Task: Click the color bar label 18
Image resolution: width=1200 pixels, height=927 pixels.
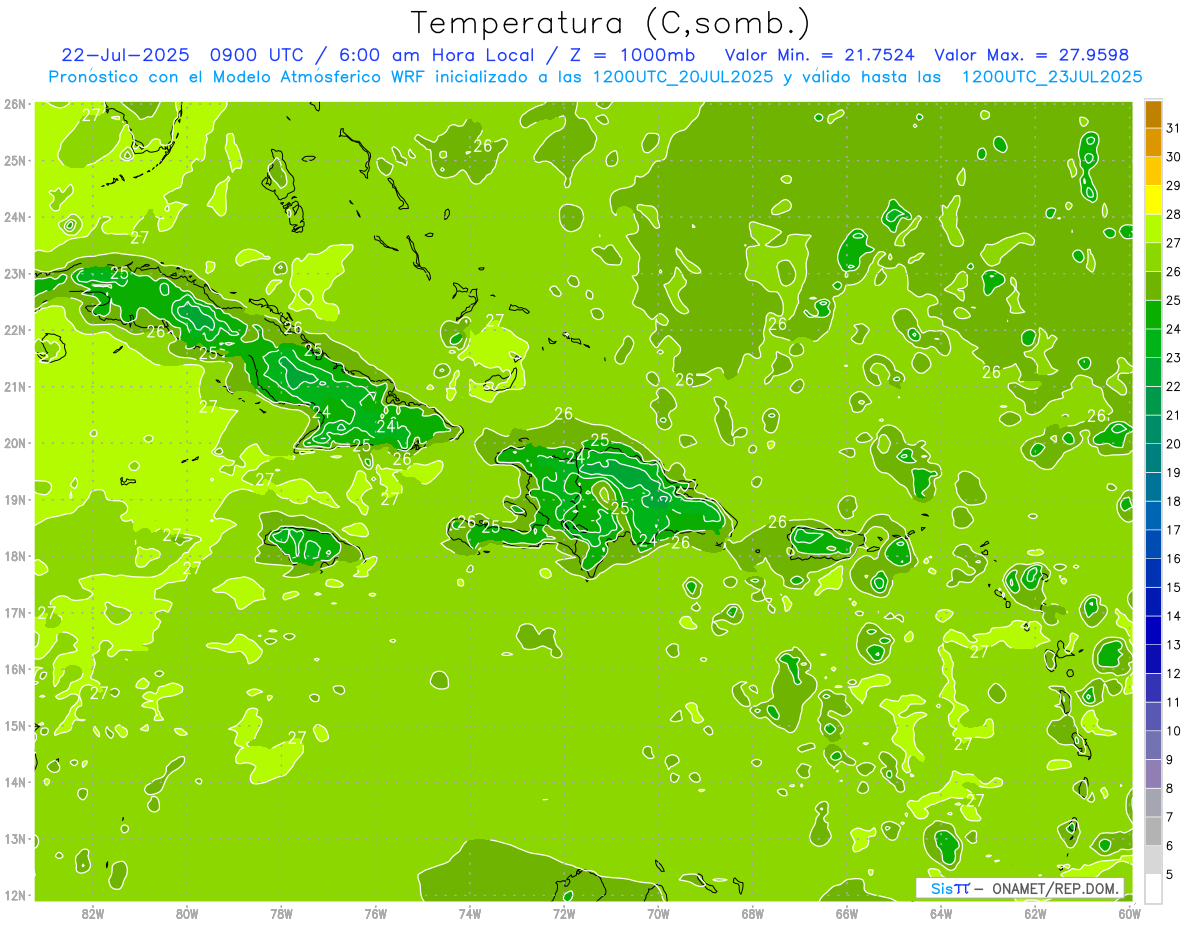Action: [1173, 501]
